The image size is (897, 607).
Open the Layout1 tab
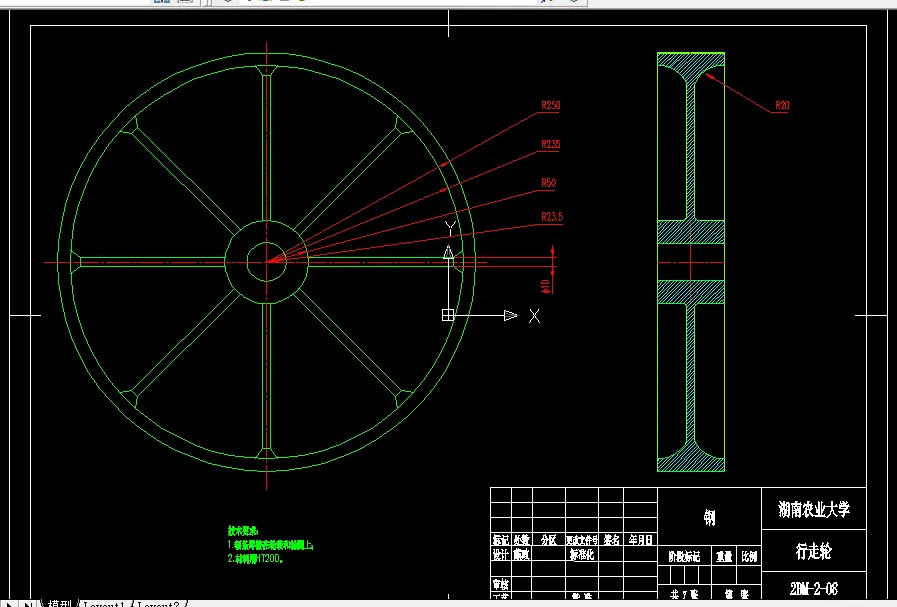point(104,604)
